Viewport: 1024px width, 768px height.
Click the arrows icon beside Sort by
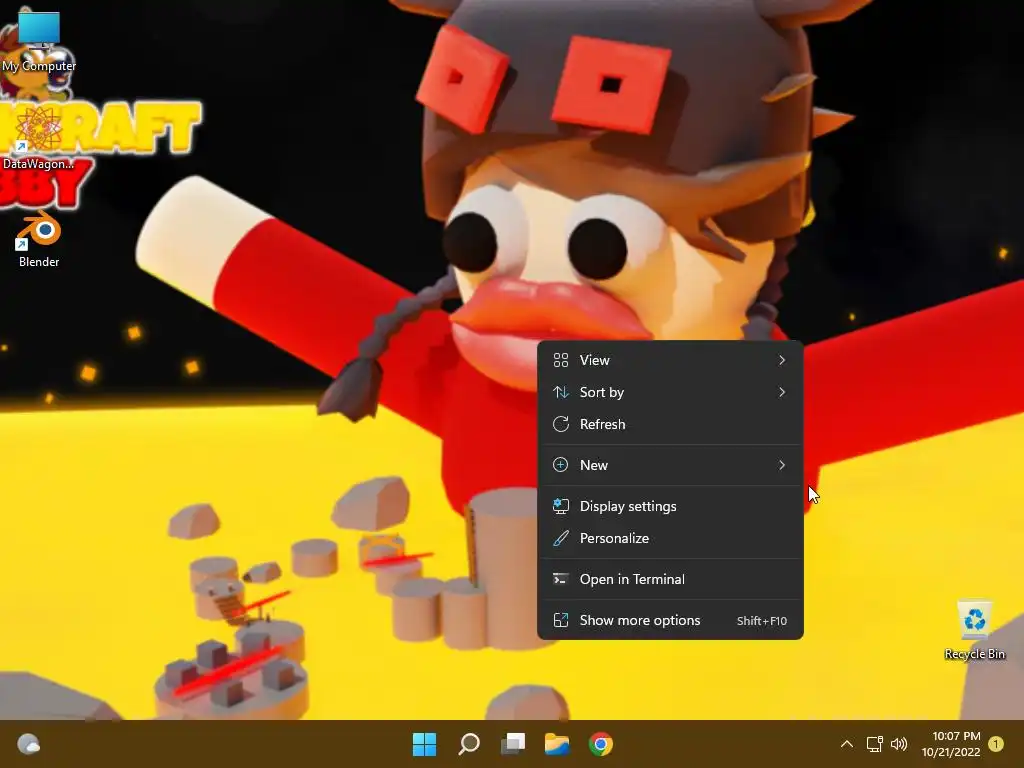(560, 392)
